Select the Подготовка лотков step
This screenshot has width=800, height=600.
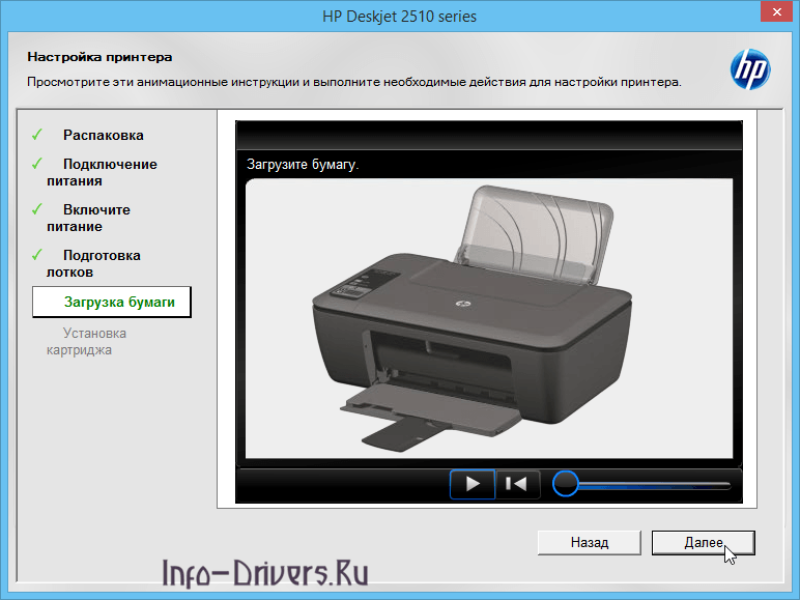pos(93,263)
